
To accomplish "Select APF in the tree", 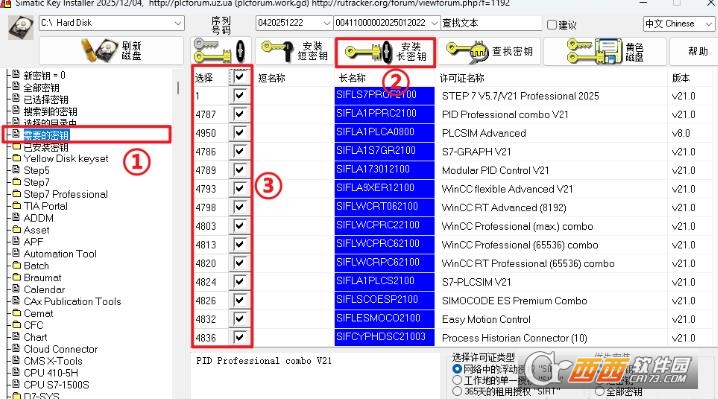I will (33, 241).
